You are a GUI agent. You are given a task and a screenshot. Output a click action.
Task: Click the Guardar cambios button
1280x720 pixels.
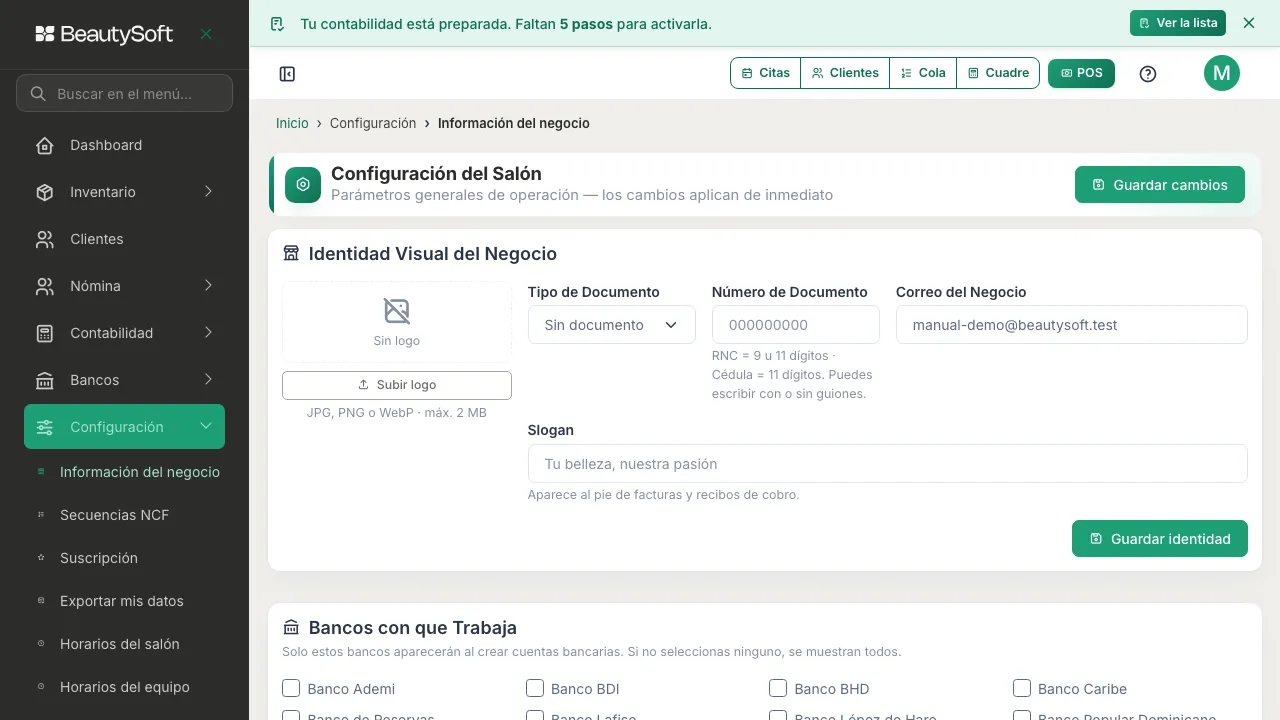coord(1160,185)
